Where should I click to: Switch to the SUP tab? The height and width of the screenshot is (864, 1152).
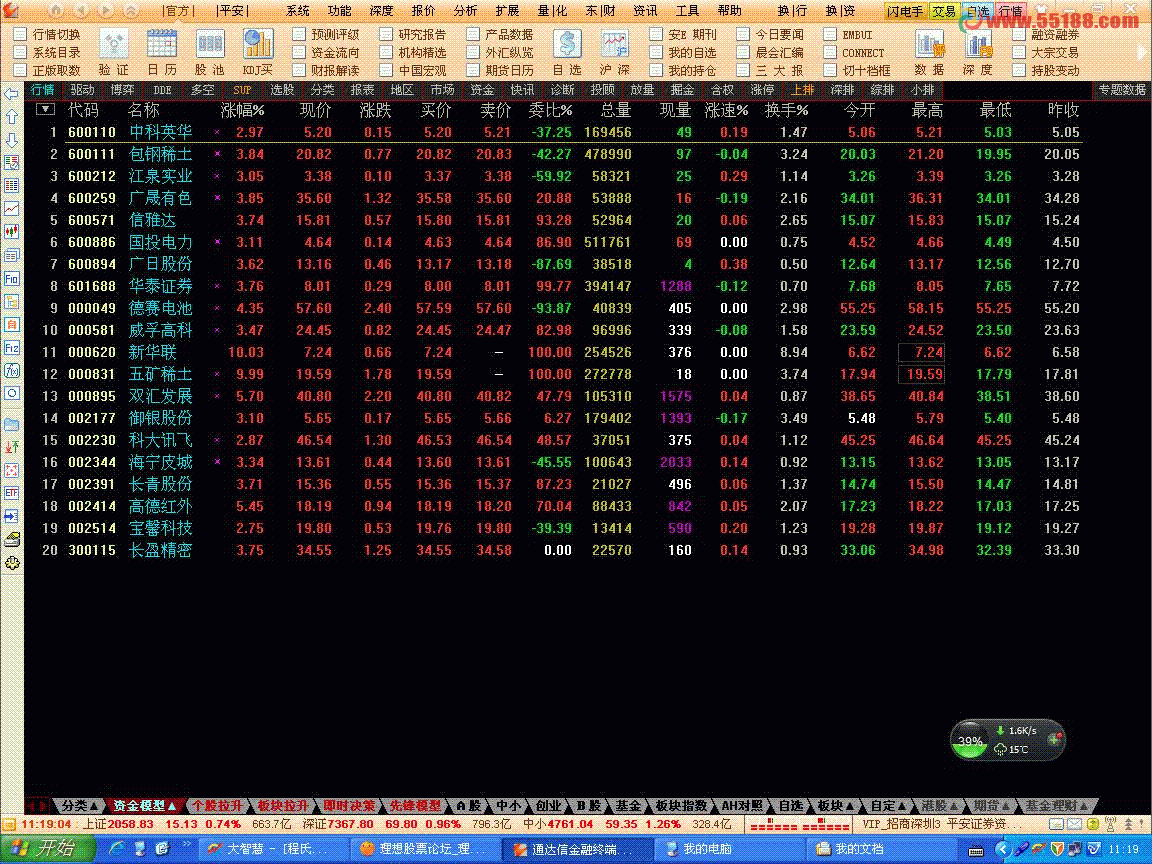242,90
